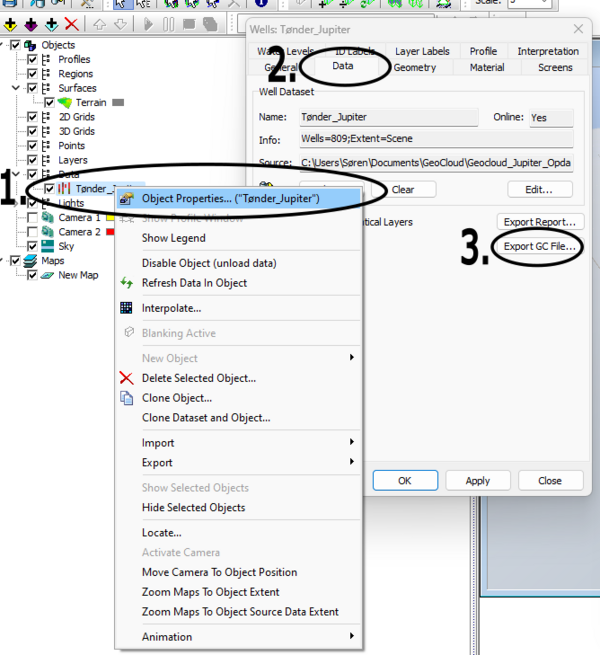
Task: Toggle the Points checkbox
Action: pyautogui.click(x=32, y=146)
